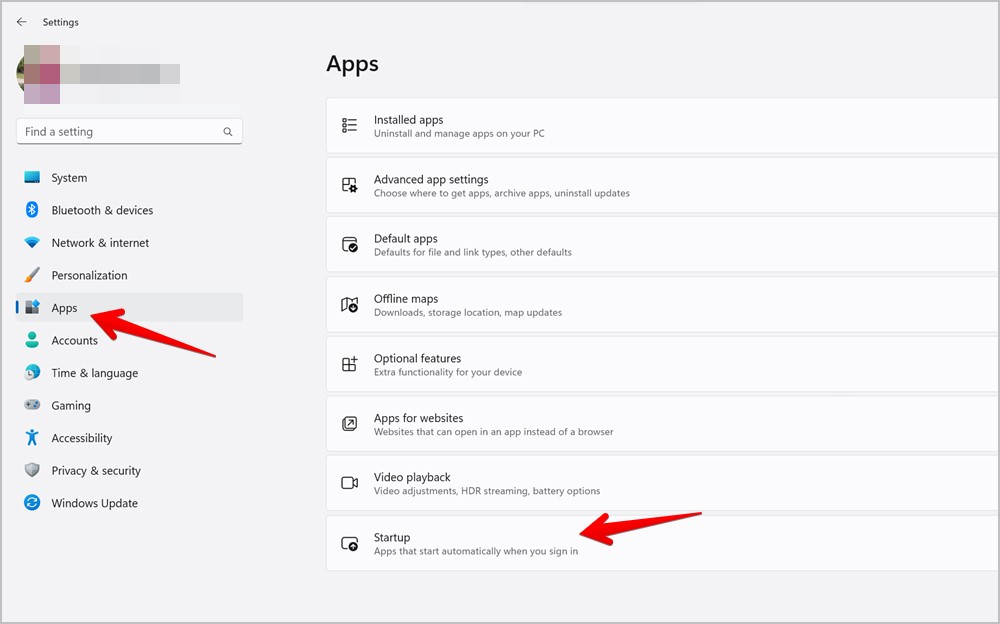Open Offline maps
Screen dimensions: 1000x624
point(663,304)
